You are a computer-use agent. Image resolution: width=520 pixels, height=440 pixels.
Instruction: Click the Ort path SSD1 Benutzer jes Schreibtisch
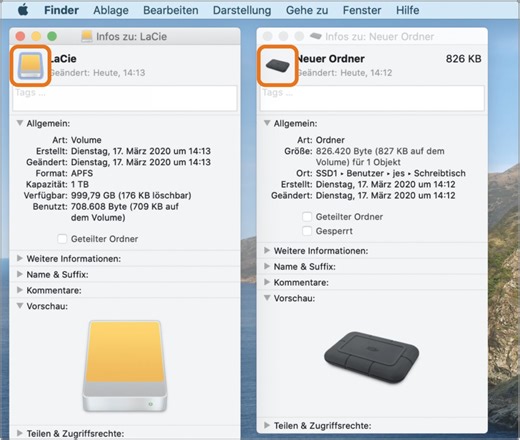pyautogui.click(x=391, y=173)
